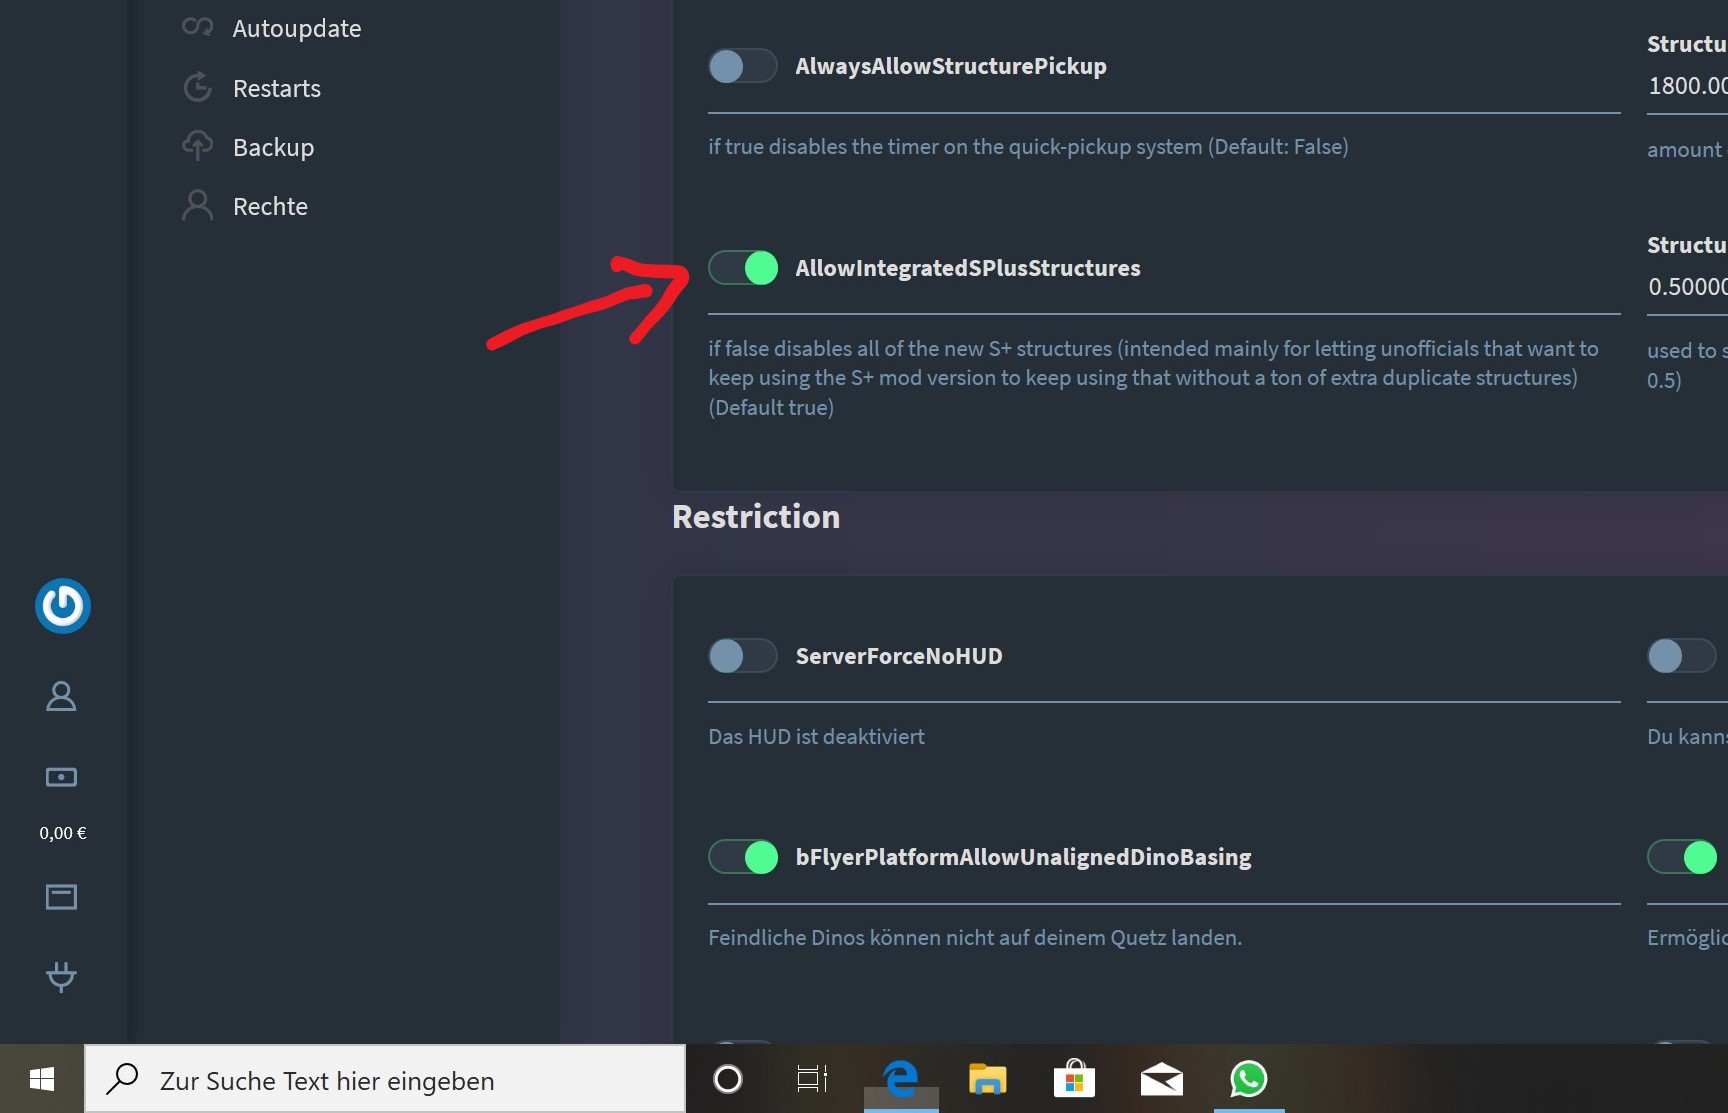Screen dimensions: 1728x1113
Task: Open the Restarts menu item
Action: tap(277, 88)
